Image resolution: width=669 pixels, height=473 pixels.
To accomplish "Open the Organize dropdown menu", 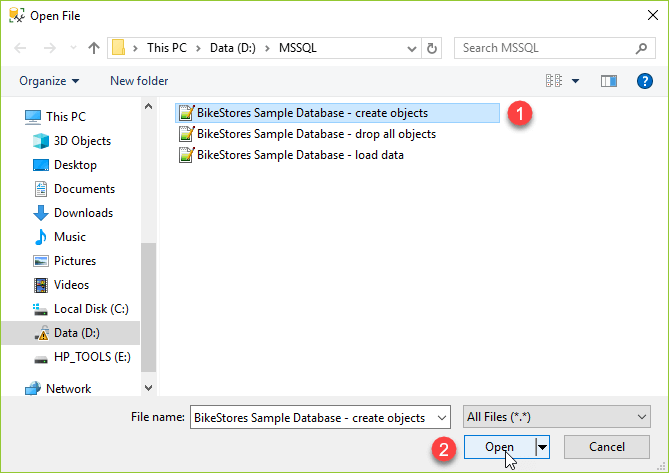I will point(48,81).
